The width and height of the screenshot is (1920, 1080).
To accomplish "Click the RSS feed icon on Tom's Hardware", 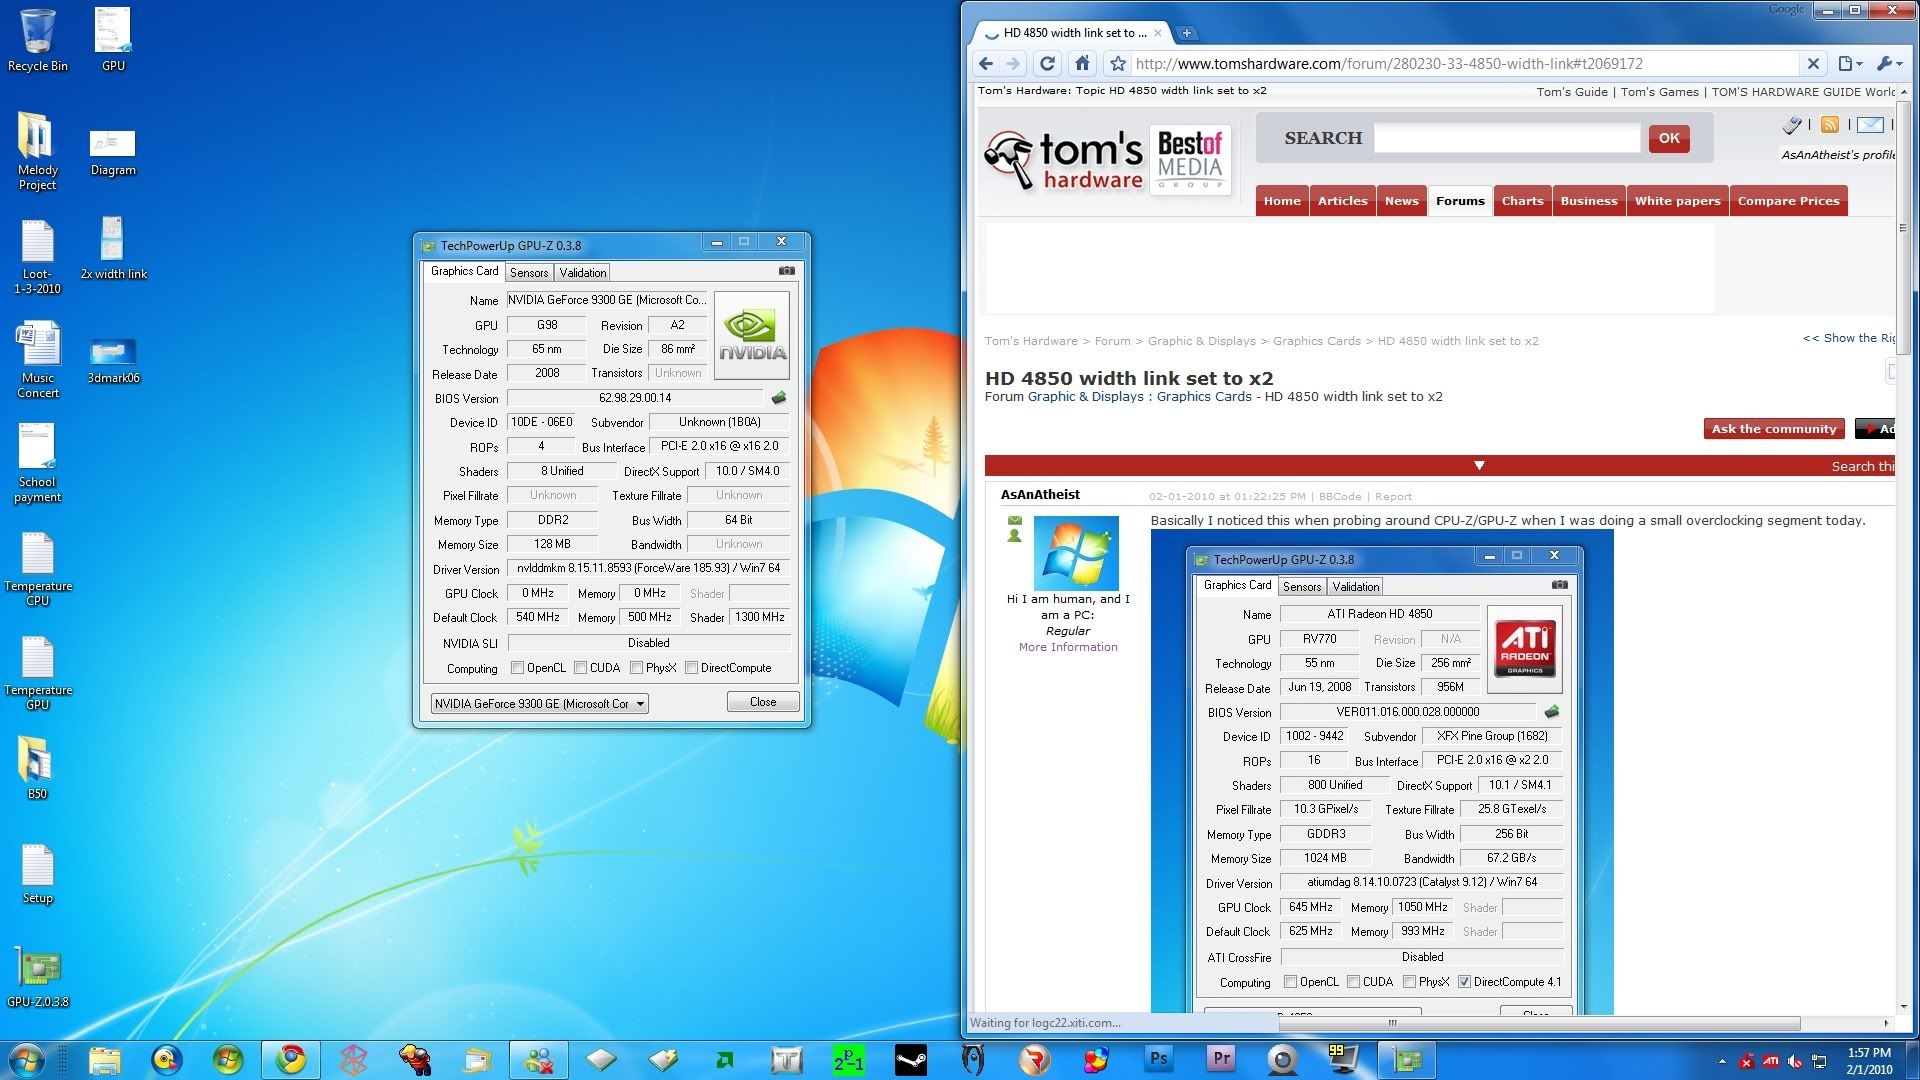I will point(1830,125).
